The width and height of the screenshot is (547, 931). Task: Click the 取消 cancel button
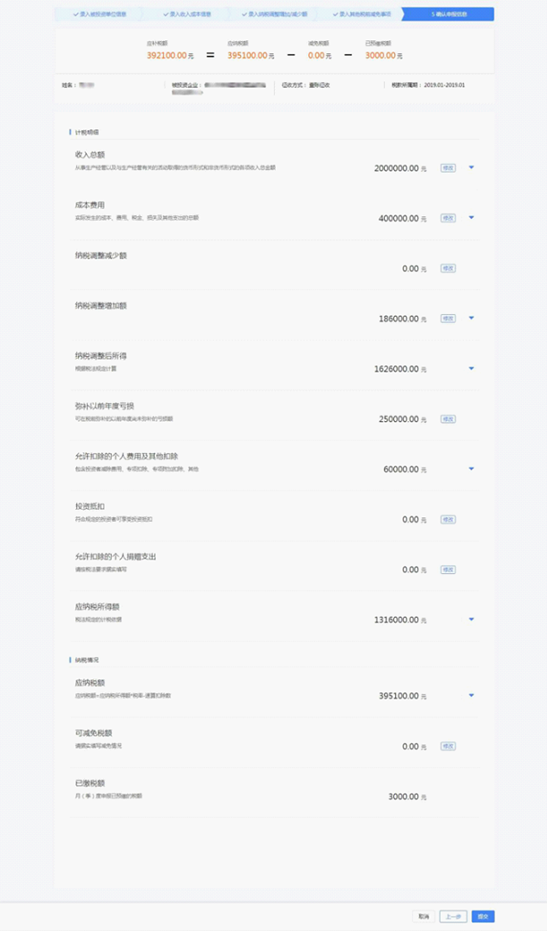tap(423, 916)
